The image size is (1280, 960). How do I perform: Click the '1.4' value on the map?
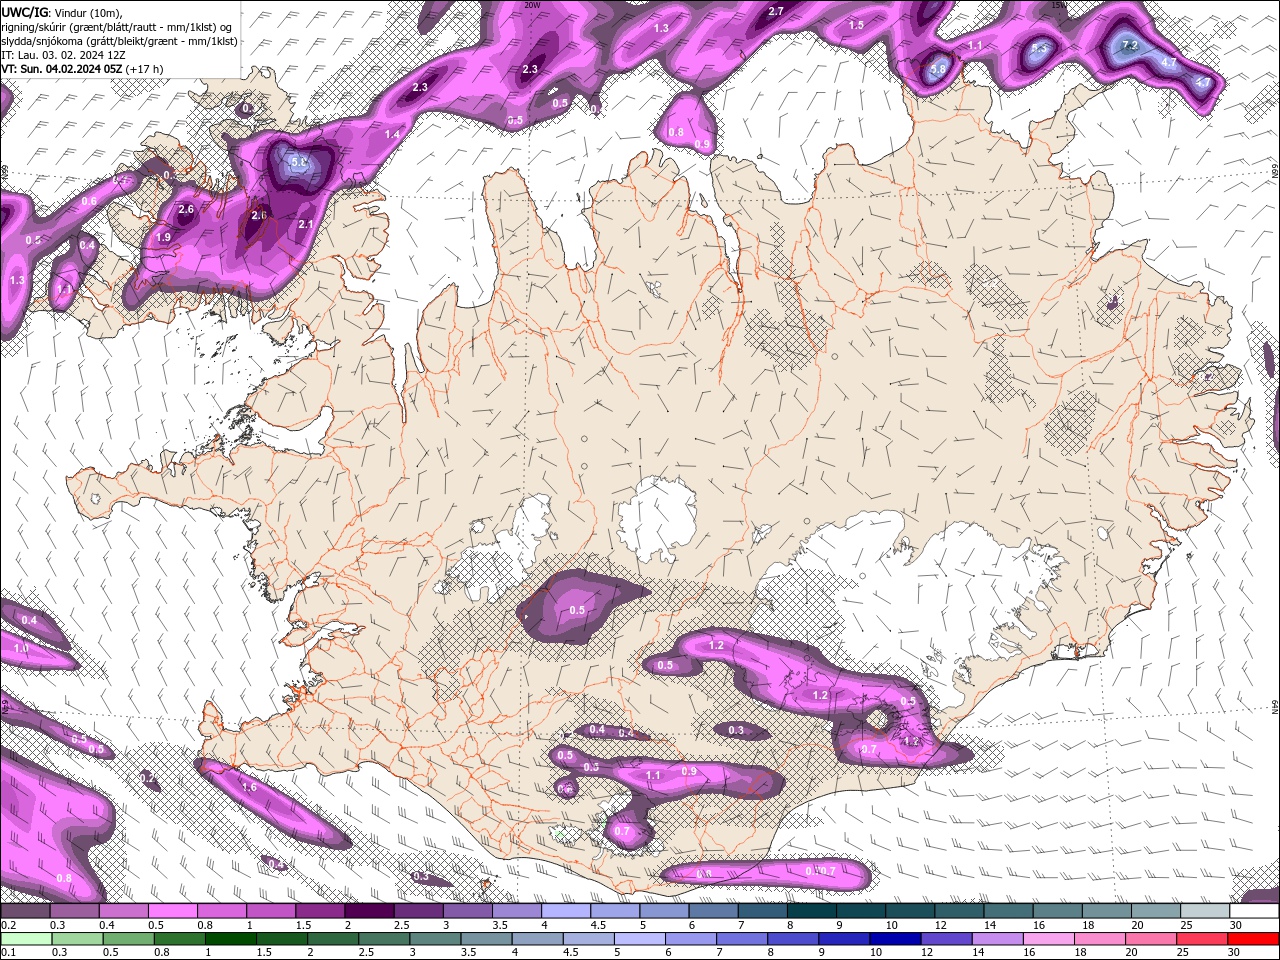point(393,134)
